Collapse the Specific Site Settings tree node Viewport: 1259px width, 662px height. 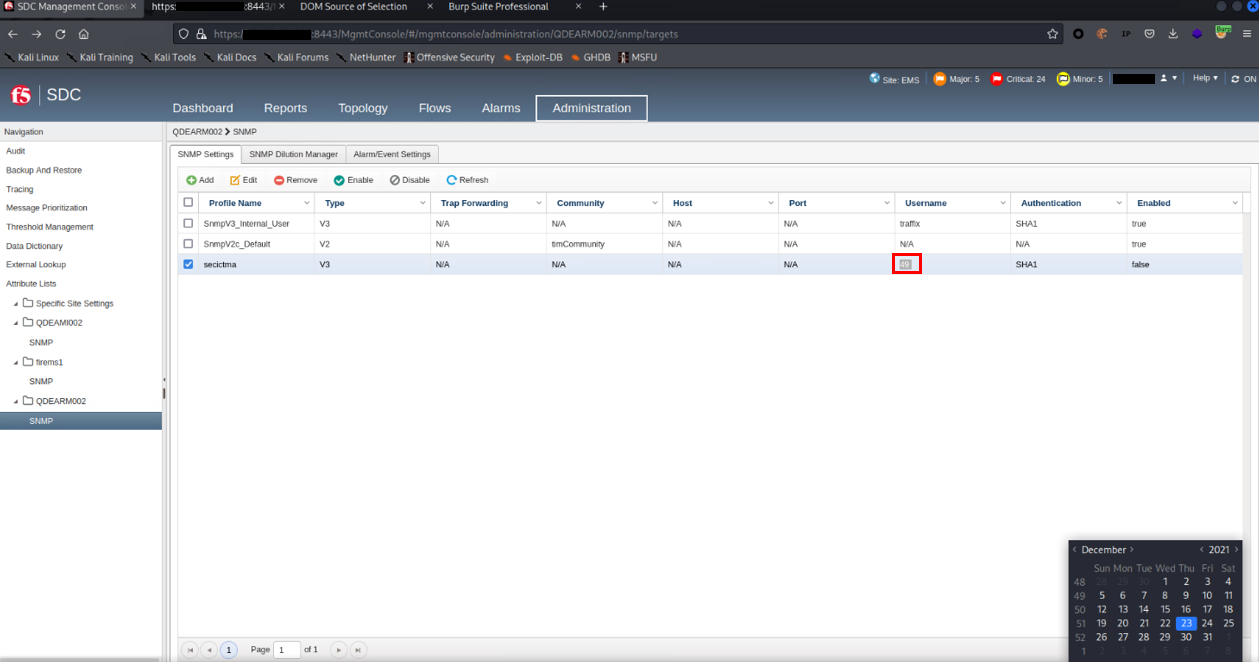point(16,303)
